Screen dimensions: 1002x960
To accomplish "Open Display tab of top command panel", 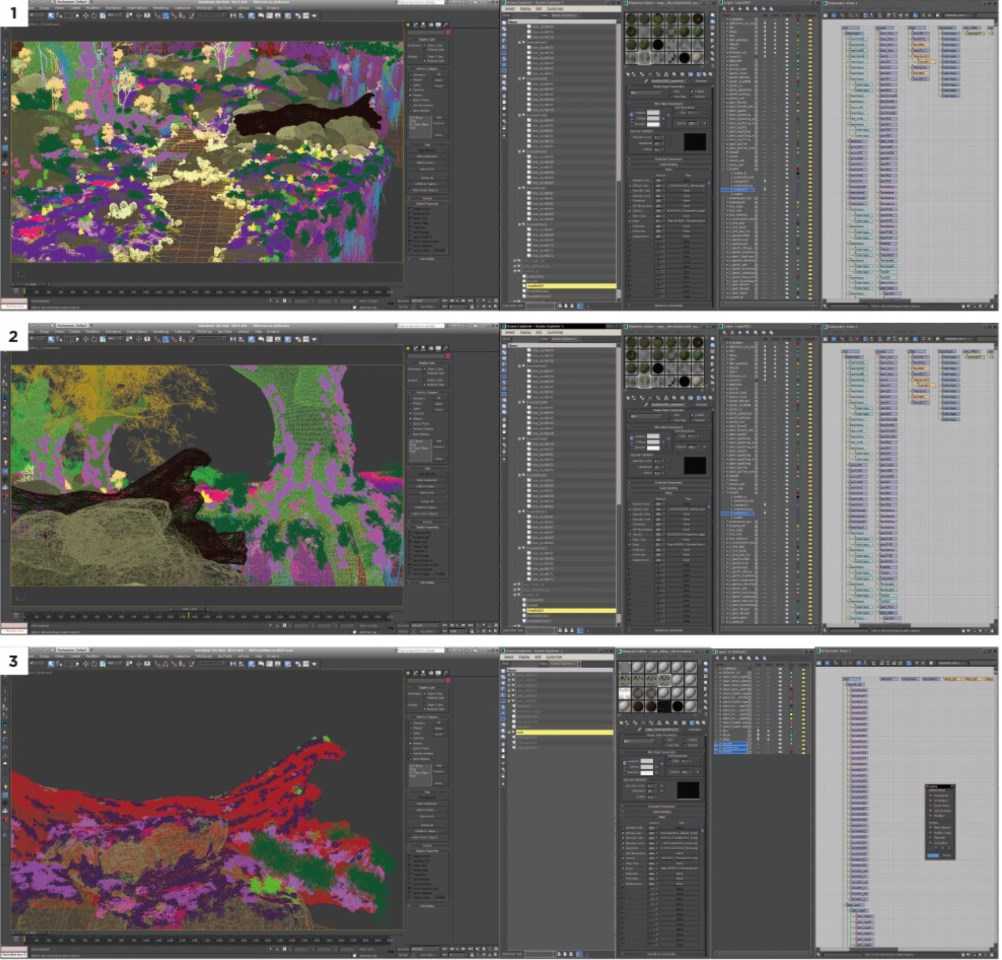I will pyautogui.click(x=437, y=25).
